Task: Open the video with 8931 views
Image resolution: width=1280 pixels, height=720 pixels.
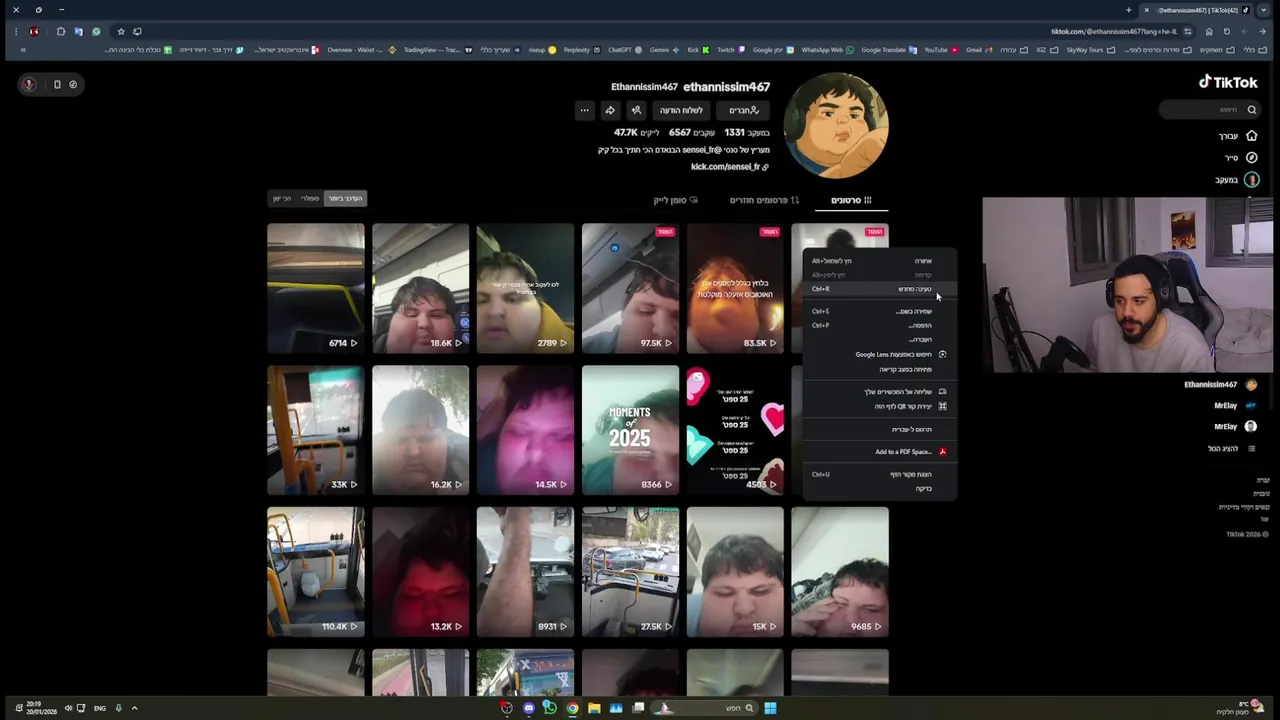Action: [x=525, y=572]
